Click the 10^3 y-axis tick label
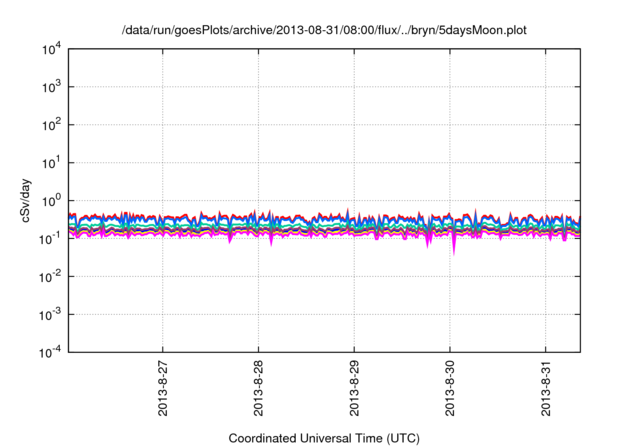Screen dimensions: 640x448 pos(51,88)
